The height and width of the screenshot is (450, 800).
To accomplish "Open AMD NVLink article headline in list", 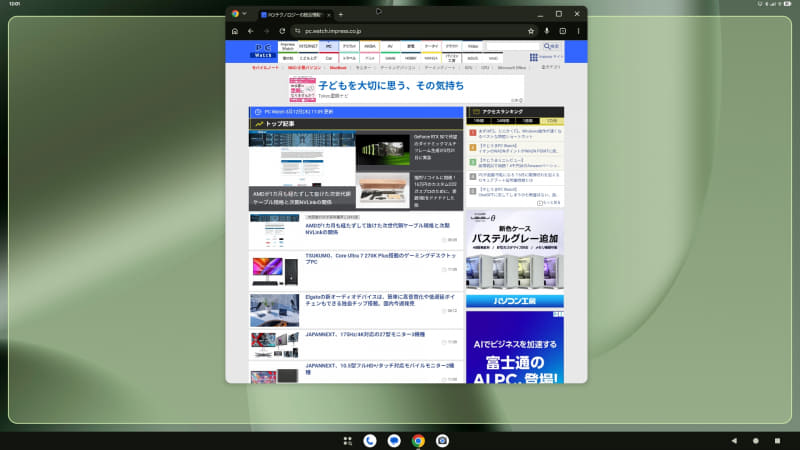I will click(378, 229).
